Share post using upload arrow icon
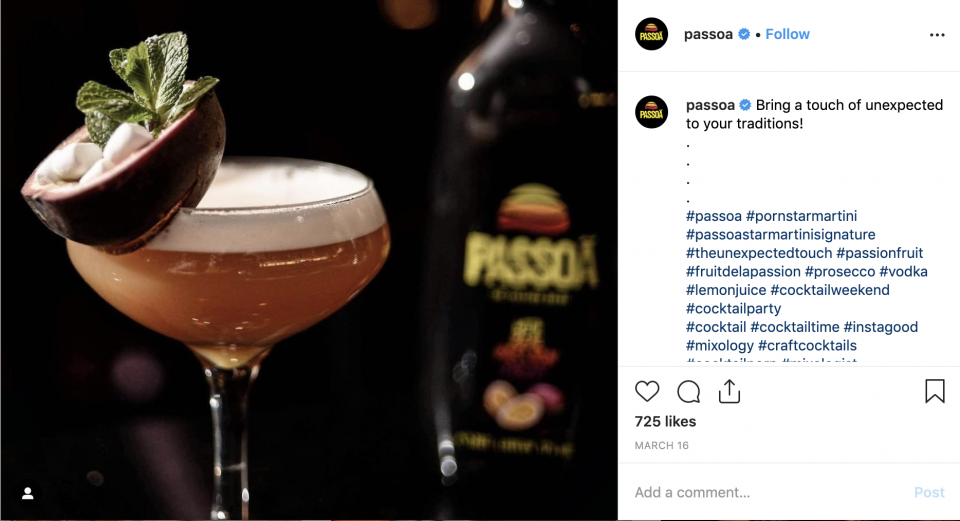Image resolution: width=960 pixels, height=521 pixels. [x=729, y=391]
